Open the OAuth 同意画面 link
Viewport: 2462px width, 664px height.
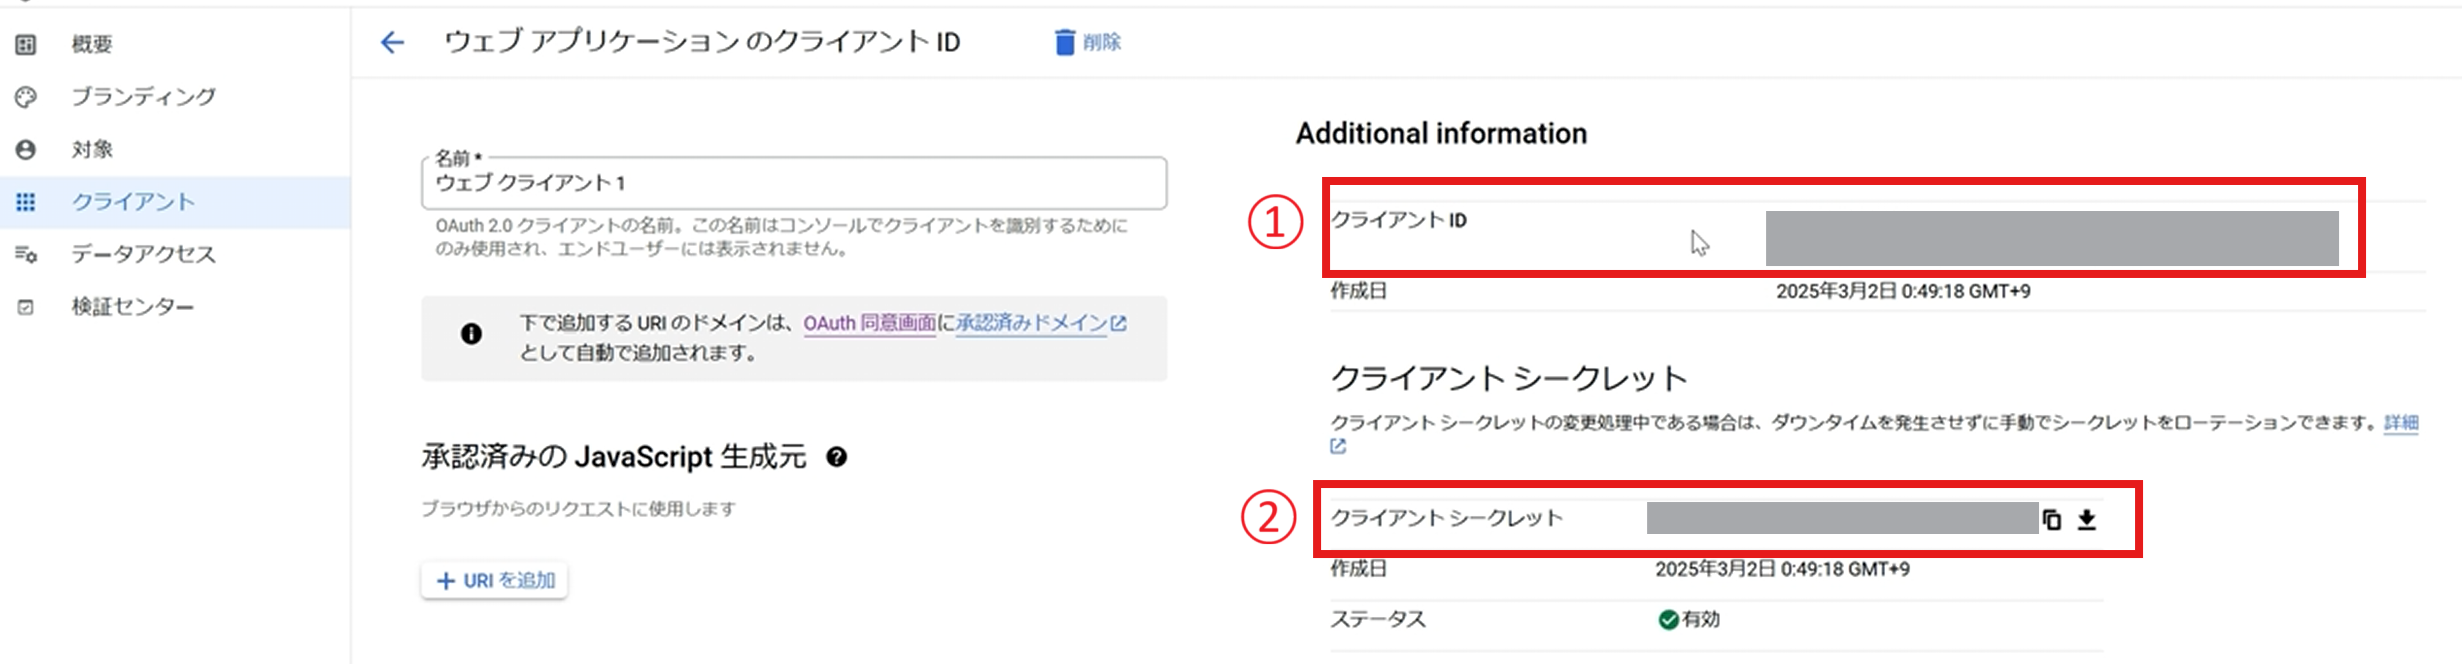pyautogui.click(x=869, y=323)
